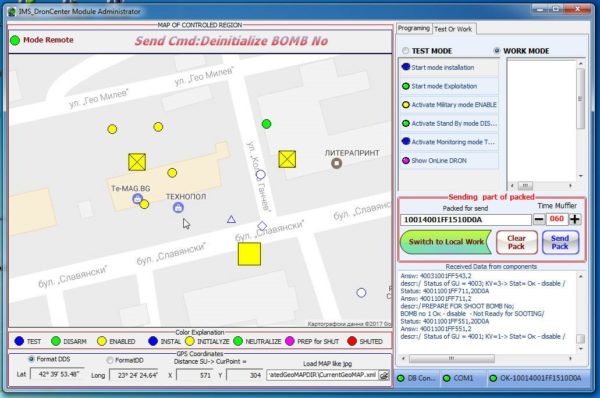Click the Time Muffler value field 060
The image size is (600, 398).
[557, 219]
